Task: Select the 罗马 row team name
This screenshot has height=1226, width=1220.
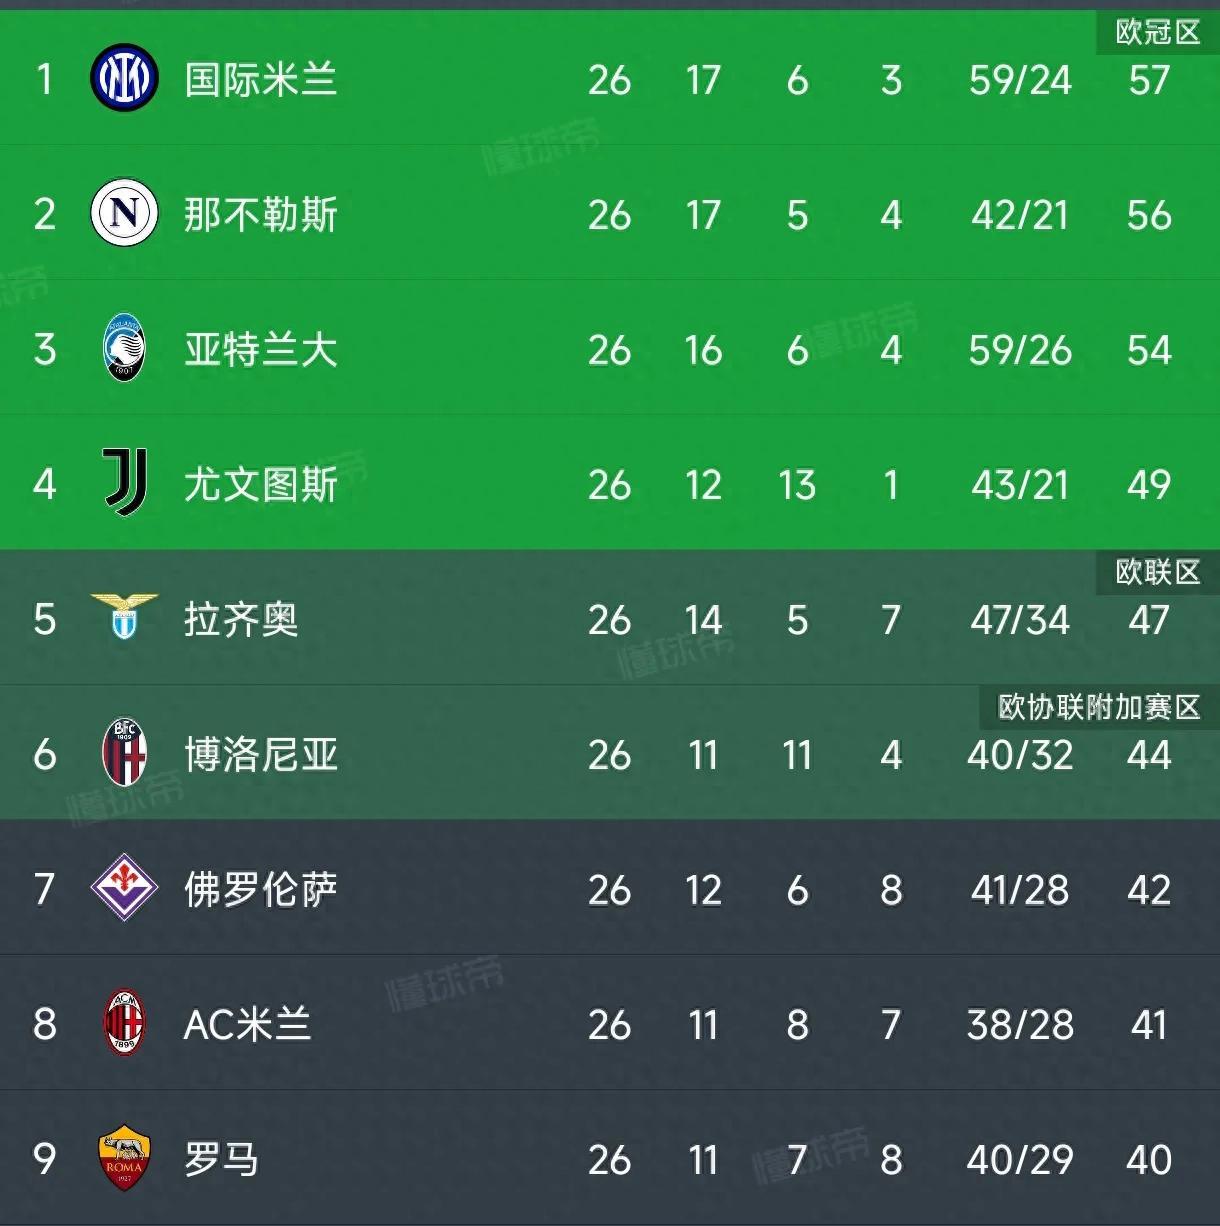Action: click(222, 1160)
